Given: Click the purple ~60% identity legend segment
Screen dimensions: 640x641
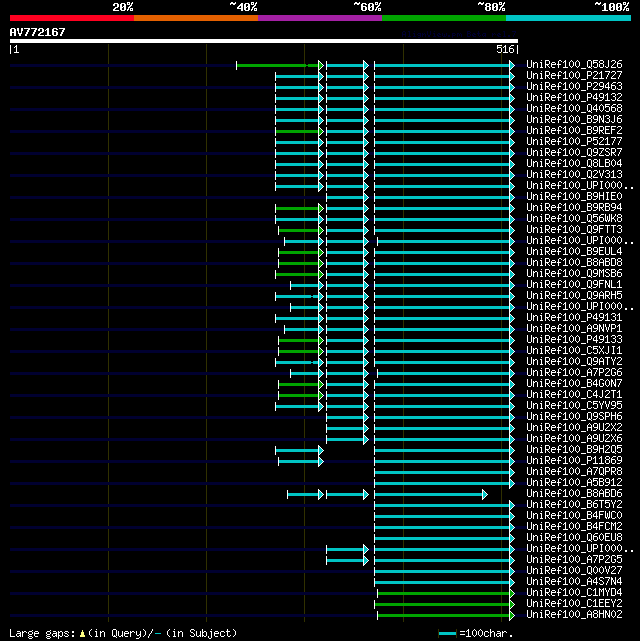Looking at the screenshot, I should pos(320,18).
